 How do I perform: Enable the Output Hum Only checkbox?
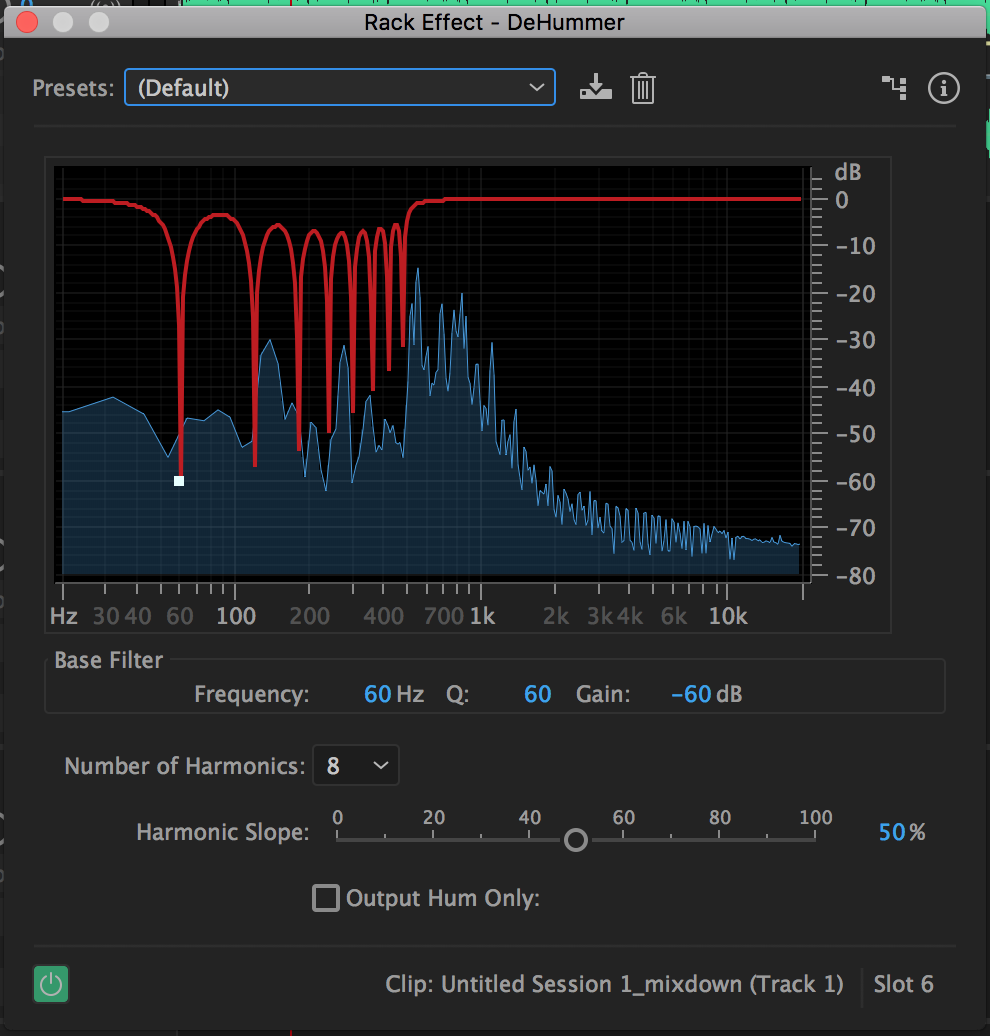coord(326,898)
